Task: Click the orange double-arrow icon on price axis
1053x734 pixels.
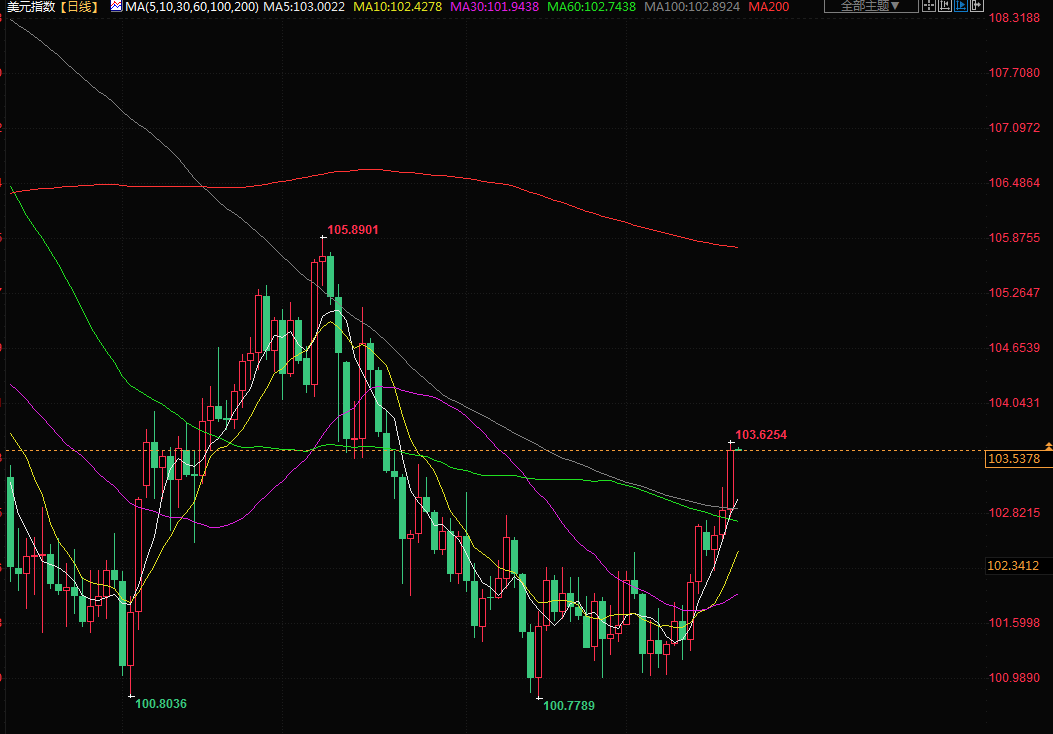Action: [x=1047, y=443]
